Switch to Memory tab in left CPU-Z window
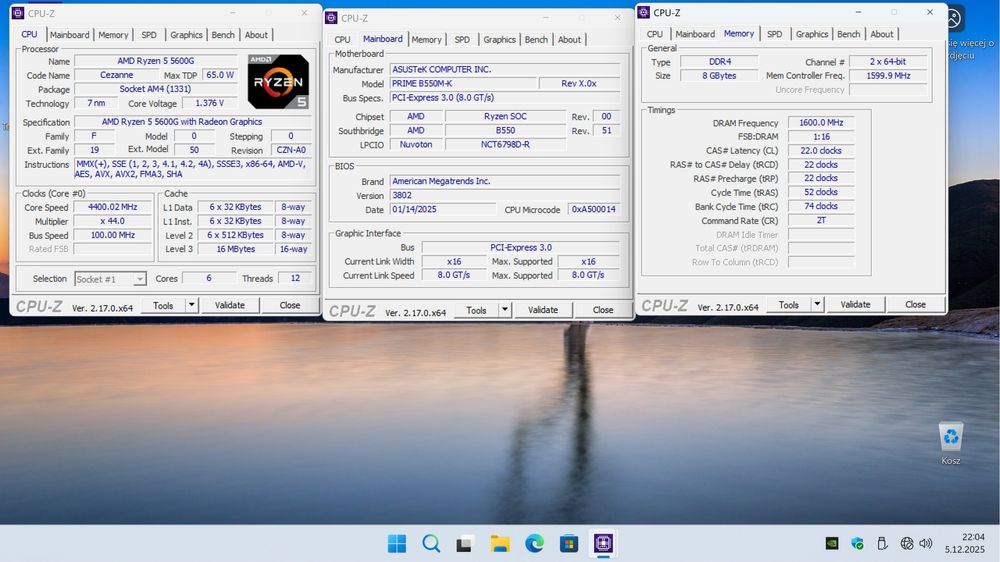 (x=113, y=35)
